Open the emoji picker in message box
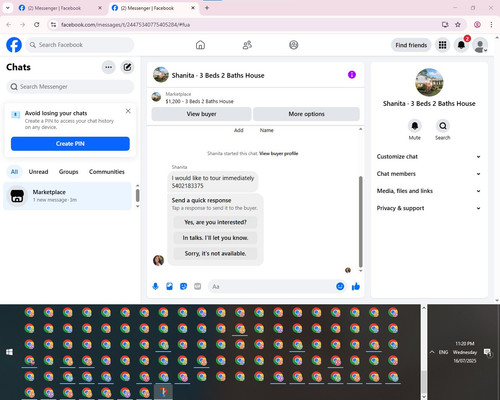Screen dimensions: 500x400 (x=340, y=286)
